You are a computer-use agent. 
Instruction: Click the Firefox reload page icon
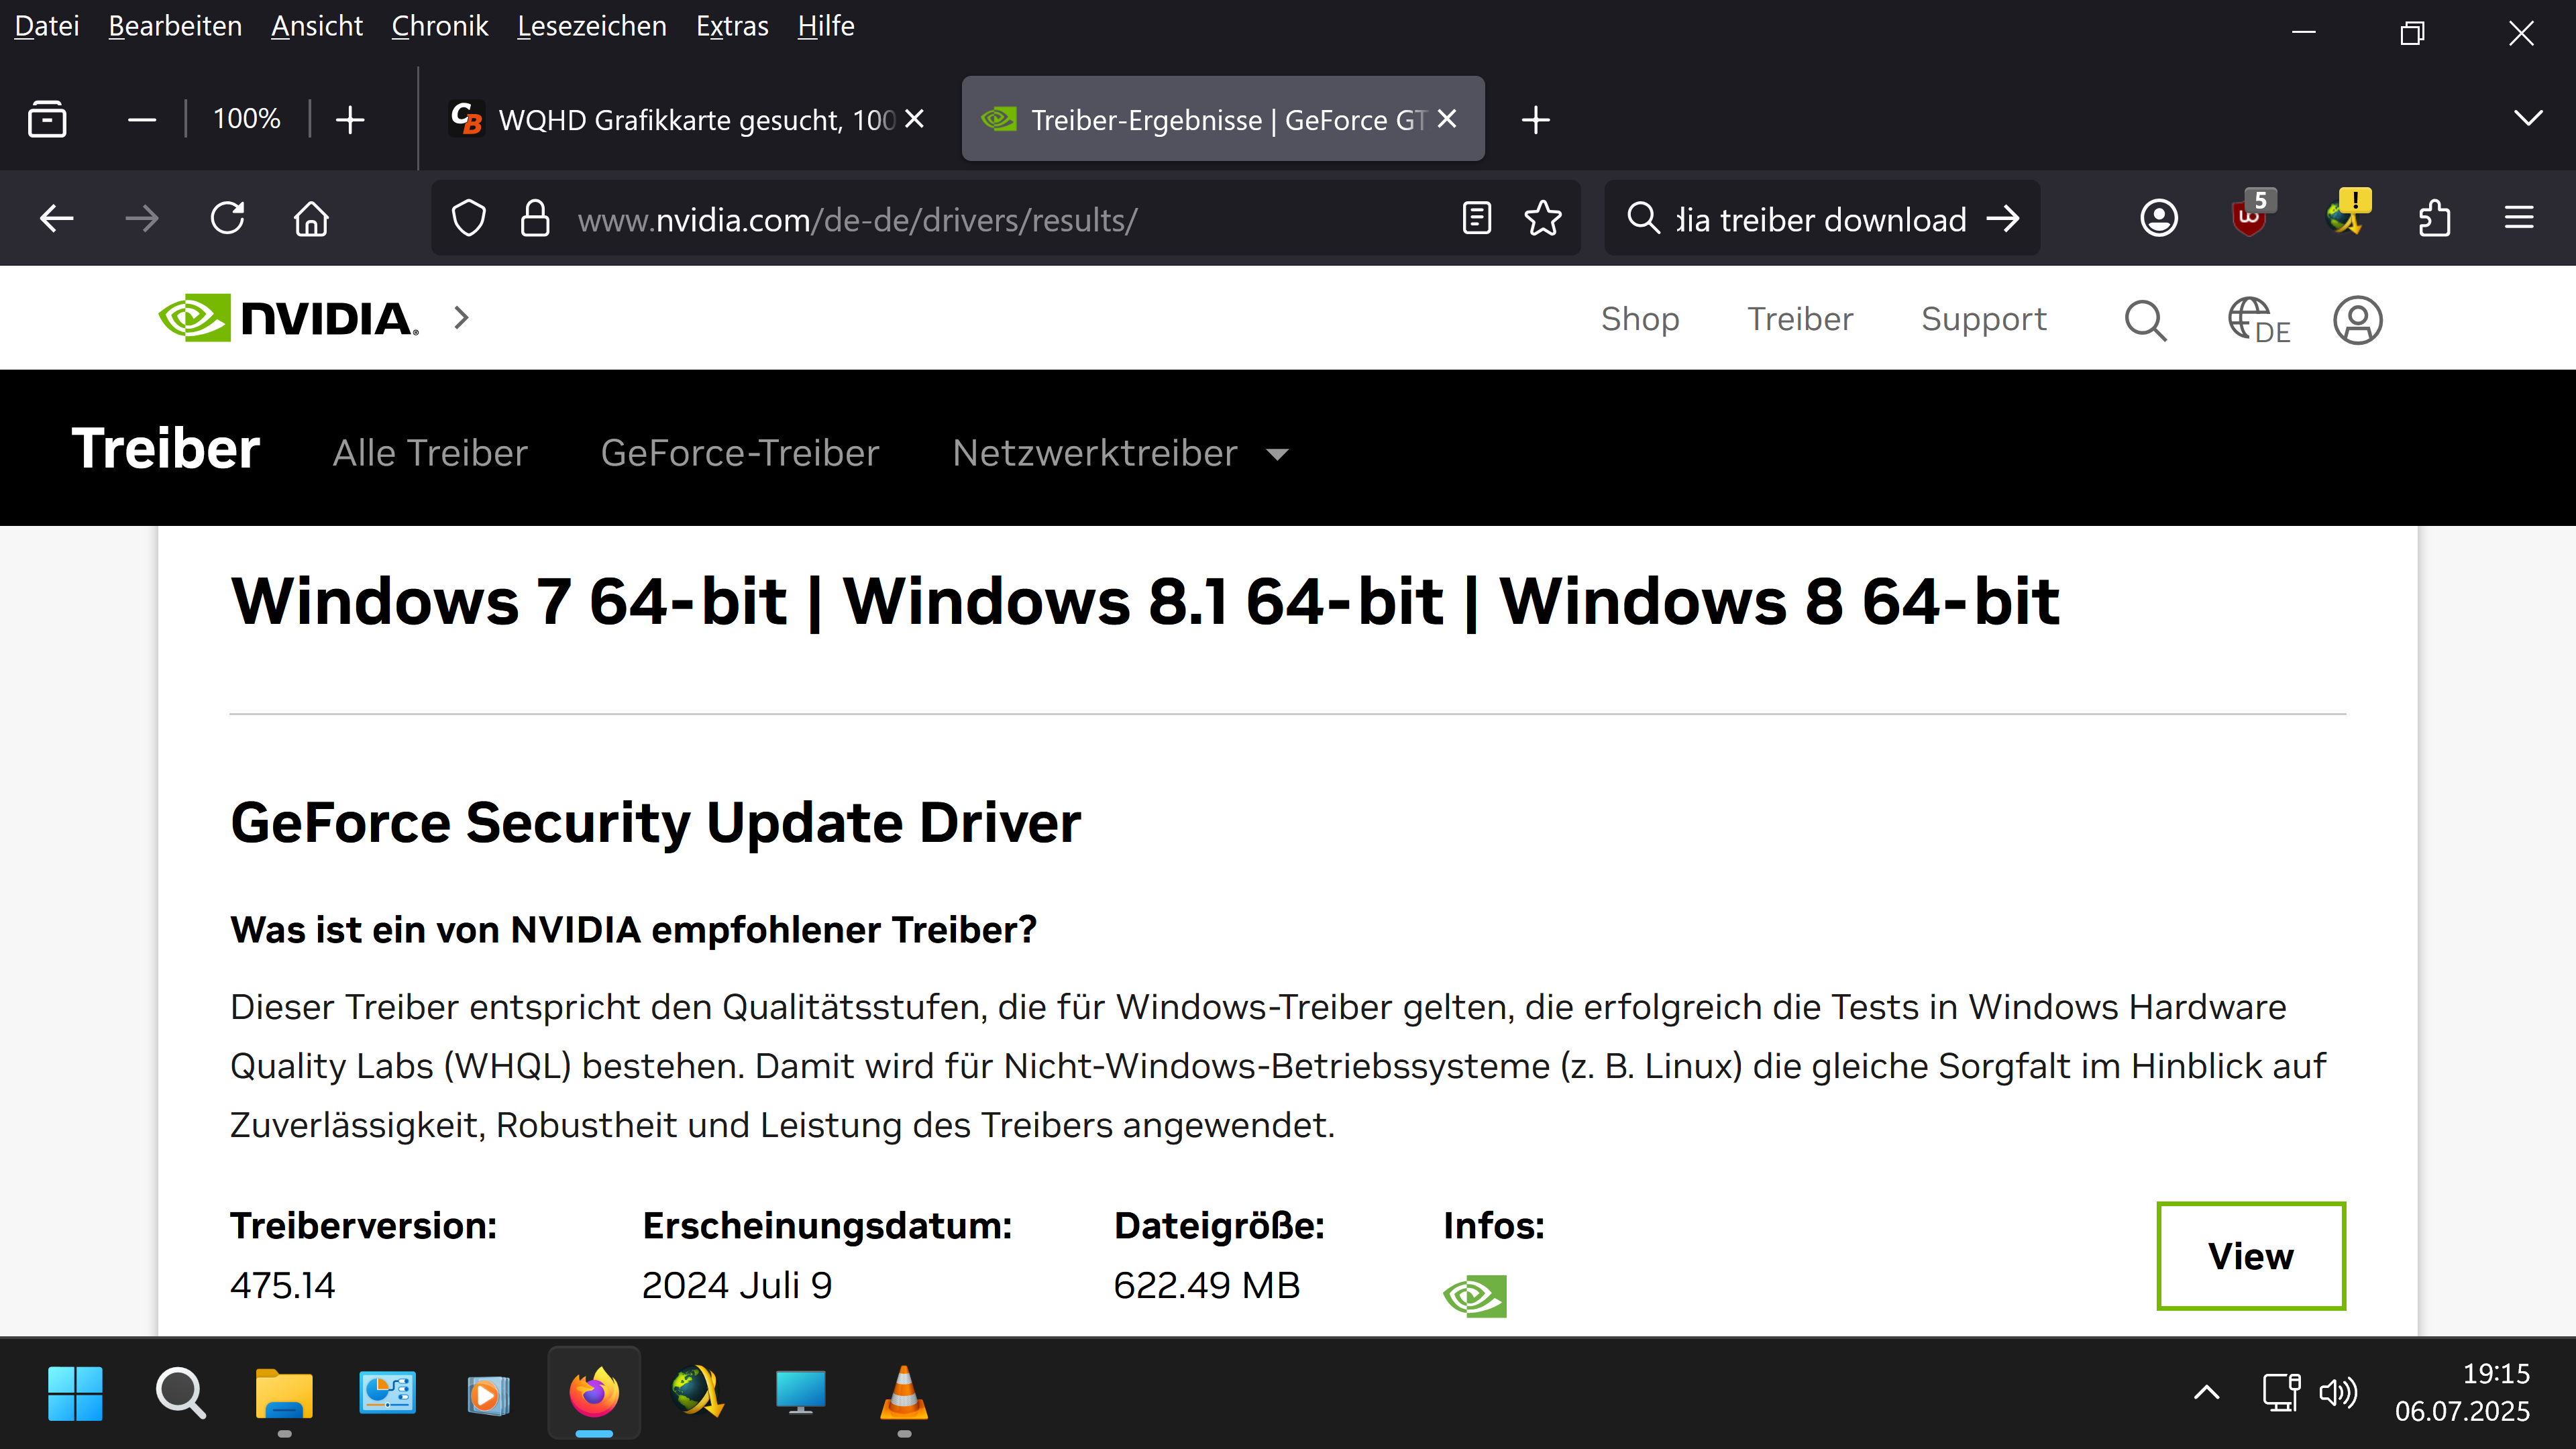(227, 218)
